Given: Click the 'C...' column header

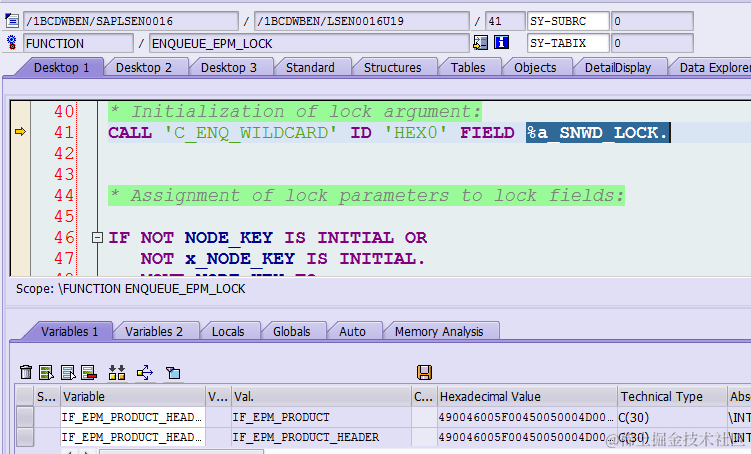Looking at the screenshot, I should (424, 397).
